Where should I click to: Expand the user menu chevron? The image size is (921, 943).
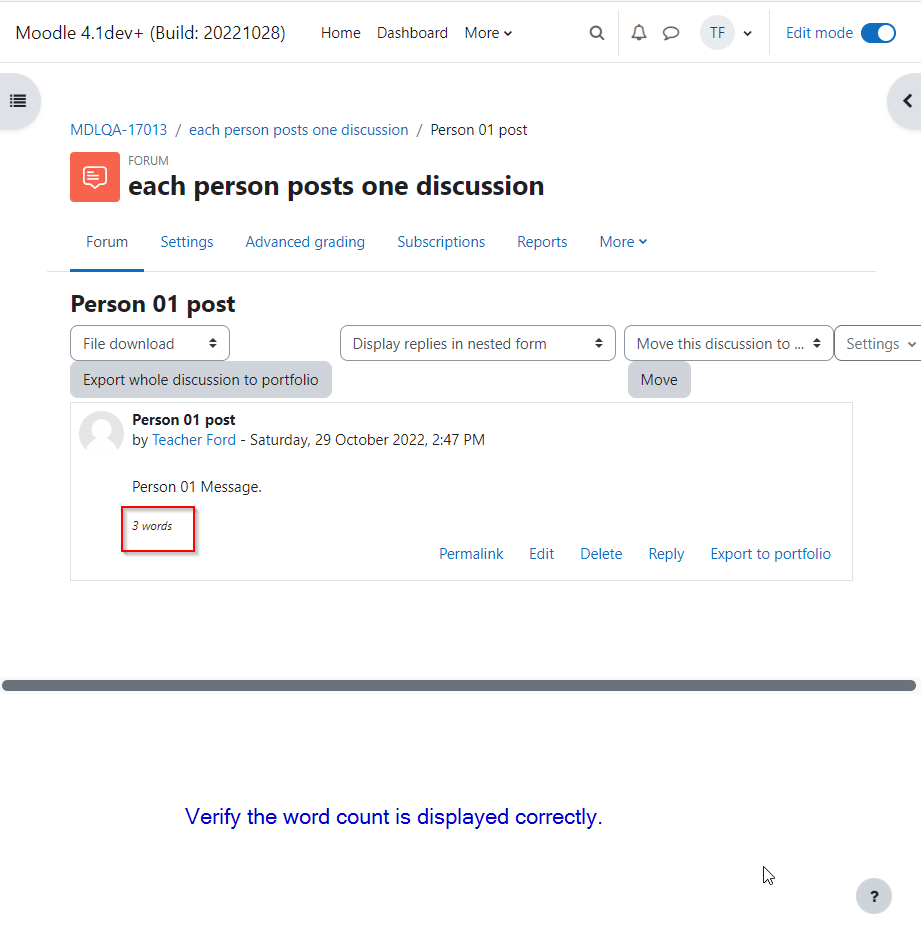(x=747, y=34)
